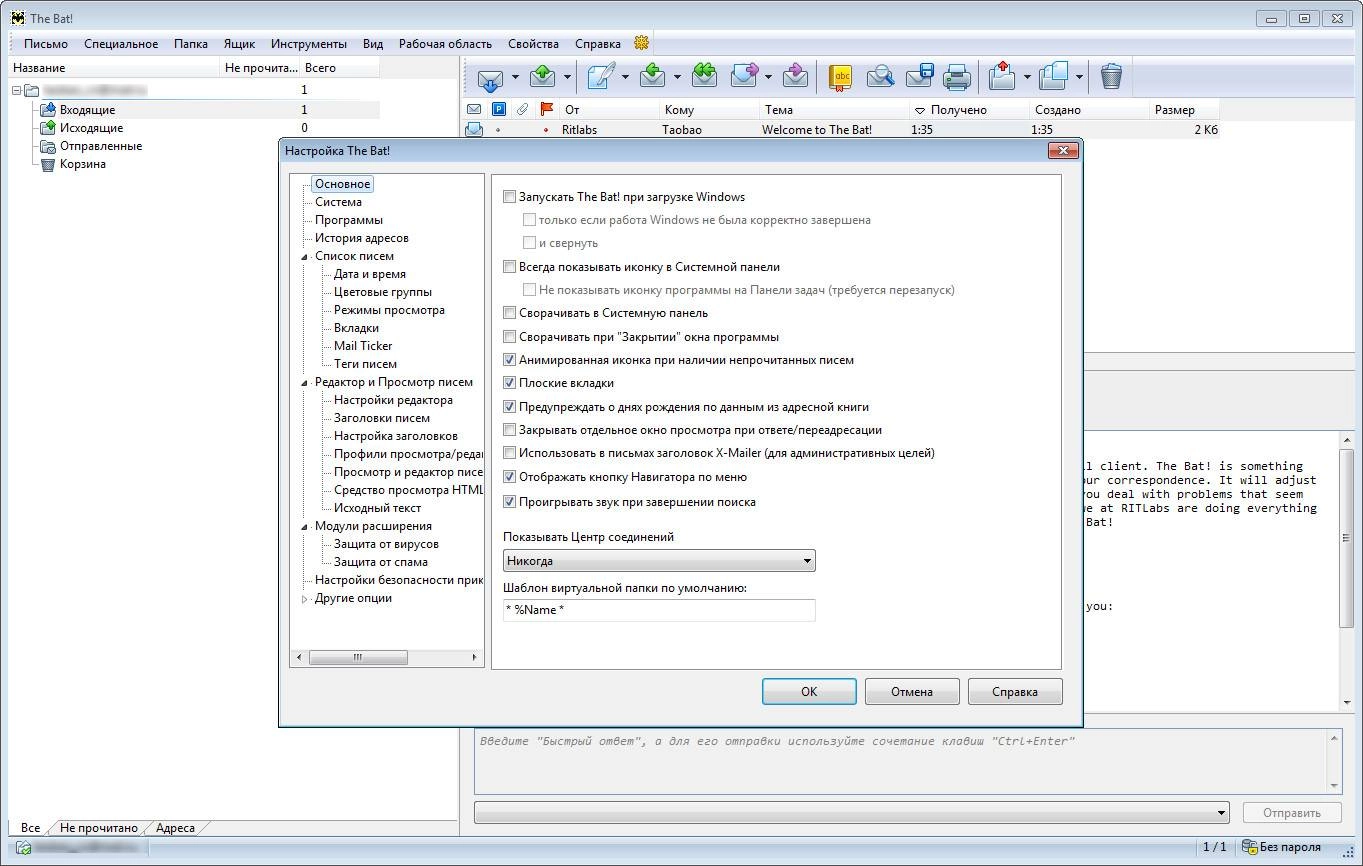Click the Отправленные sent folder icon

click(x=47, y=145)
